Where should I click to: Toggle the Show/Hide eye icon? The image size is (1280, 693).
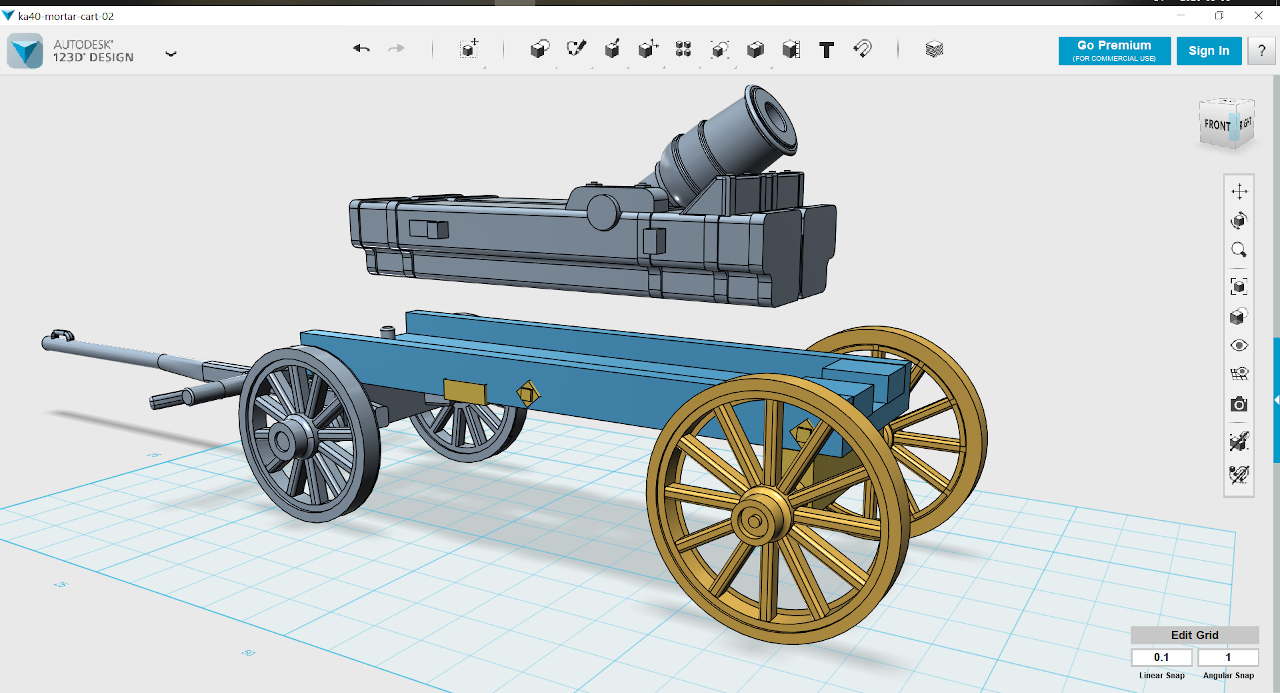(1239, 345)
